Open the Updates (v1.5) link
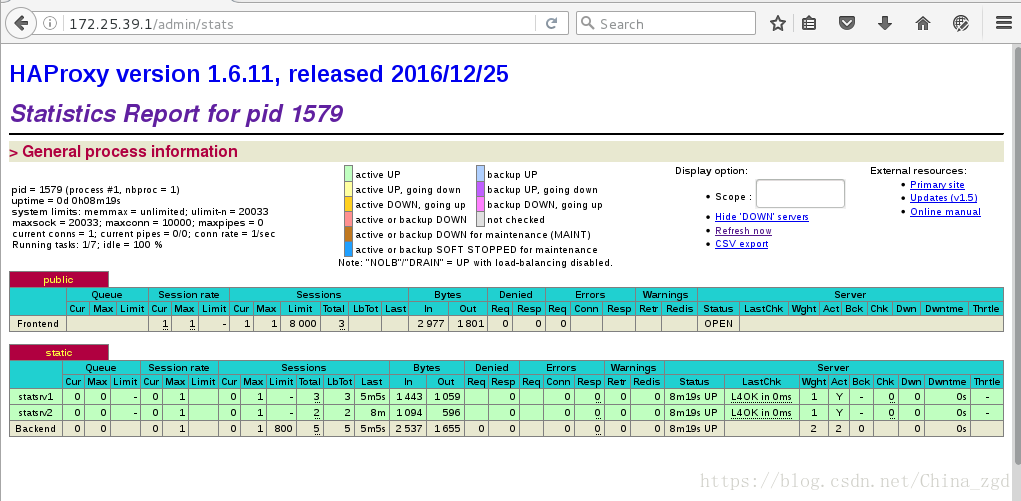This screenshot has height=501, width=1021. [944, 197]
